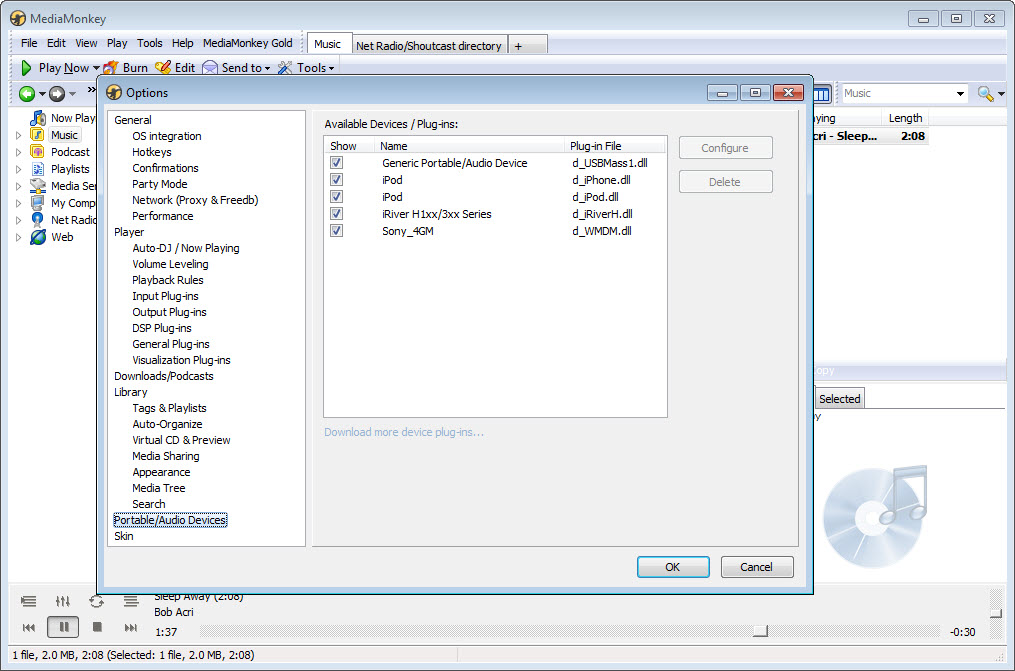Viewport: 1015px width, 671px height.
Task: Skip to next track
Action: pyautogui.click(x=131, y=627)
